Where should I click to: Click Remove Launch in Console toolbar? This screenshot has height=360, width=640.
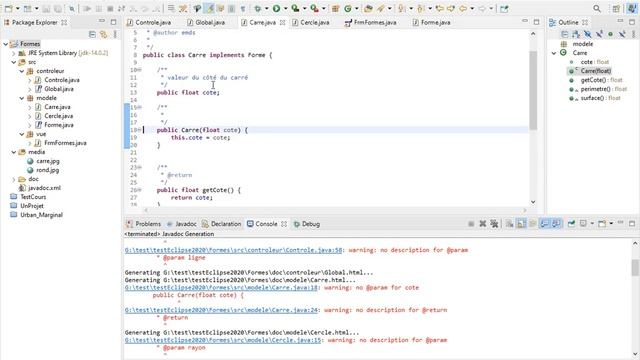pos(482,224)
